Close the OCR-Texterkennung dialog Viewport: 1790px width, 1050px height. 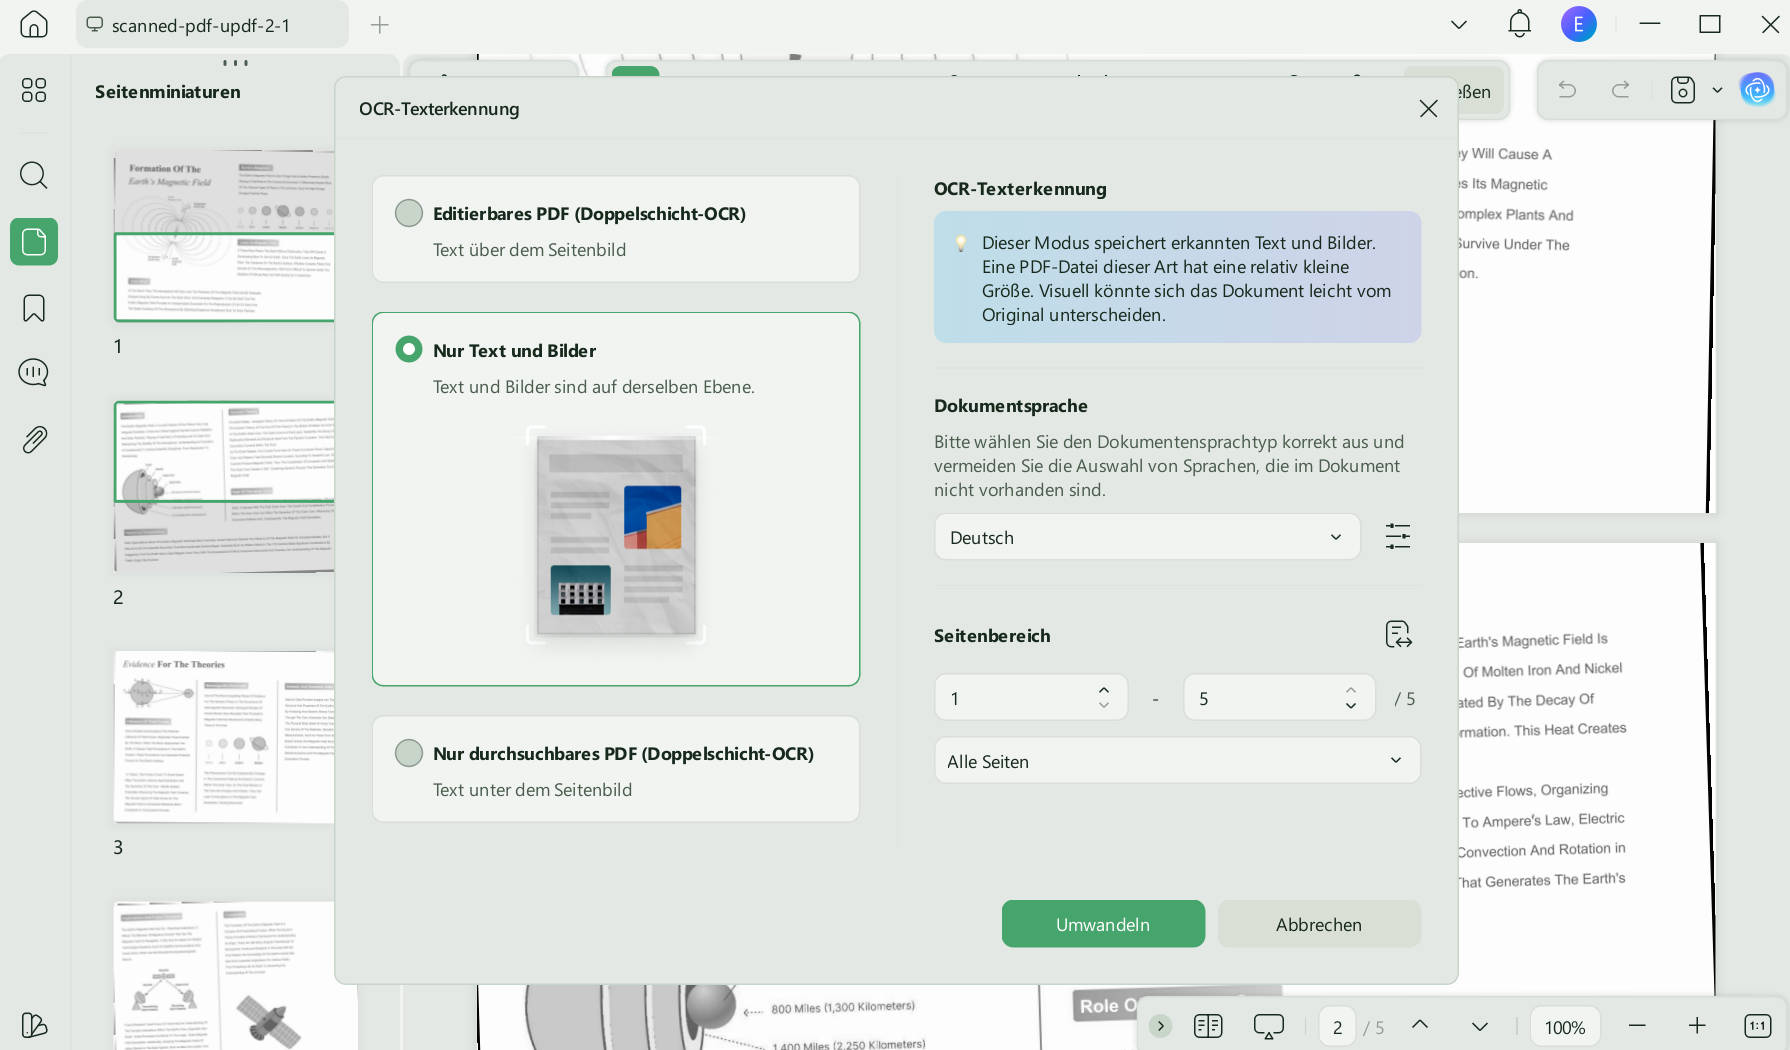click(1428, 109)
